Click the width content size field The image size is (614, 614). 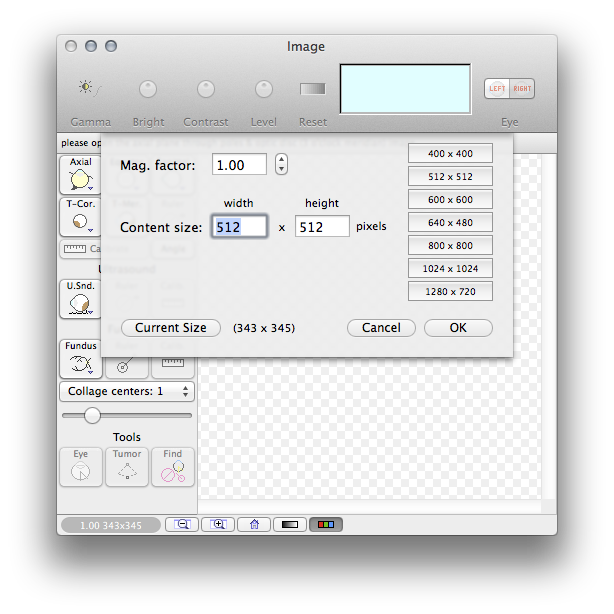coord(239,226)
